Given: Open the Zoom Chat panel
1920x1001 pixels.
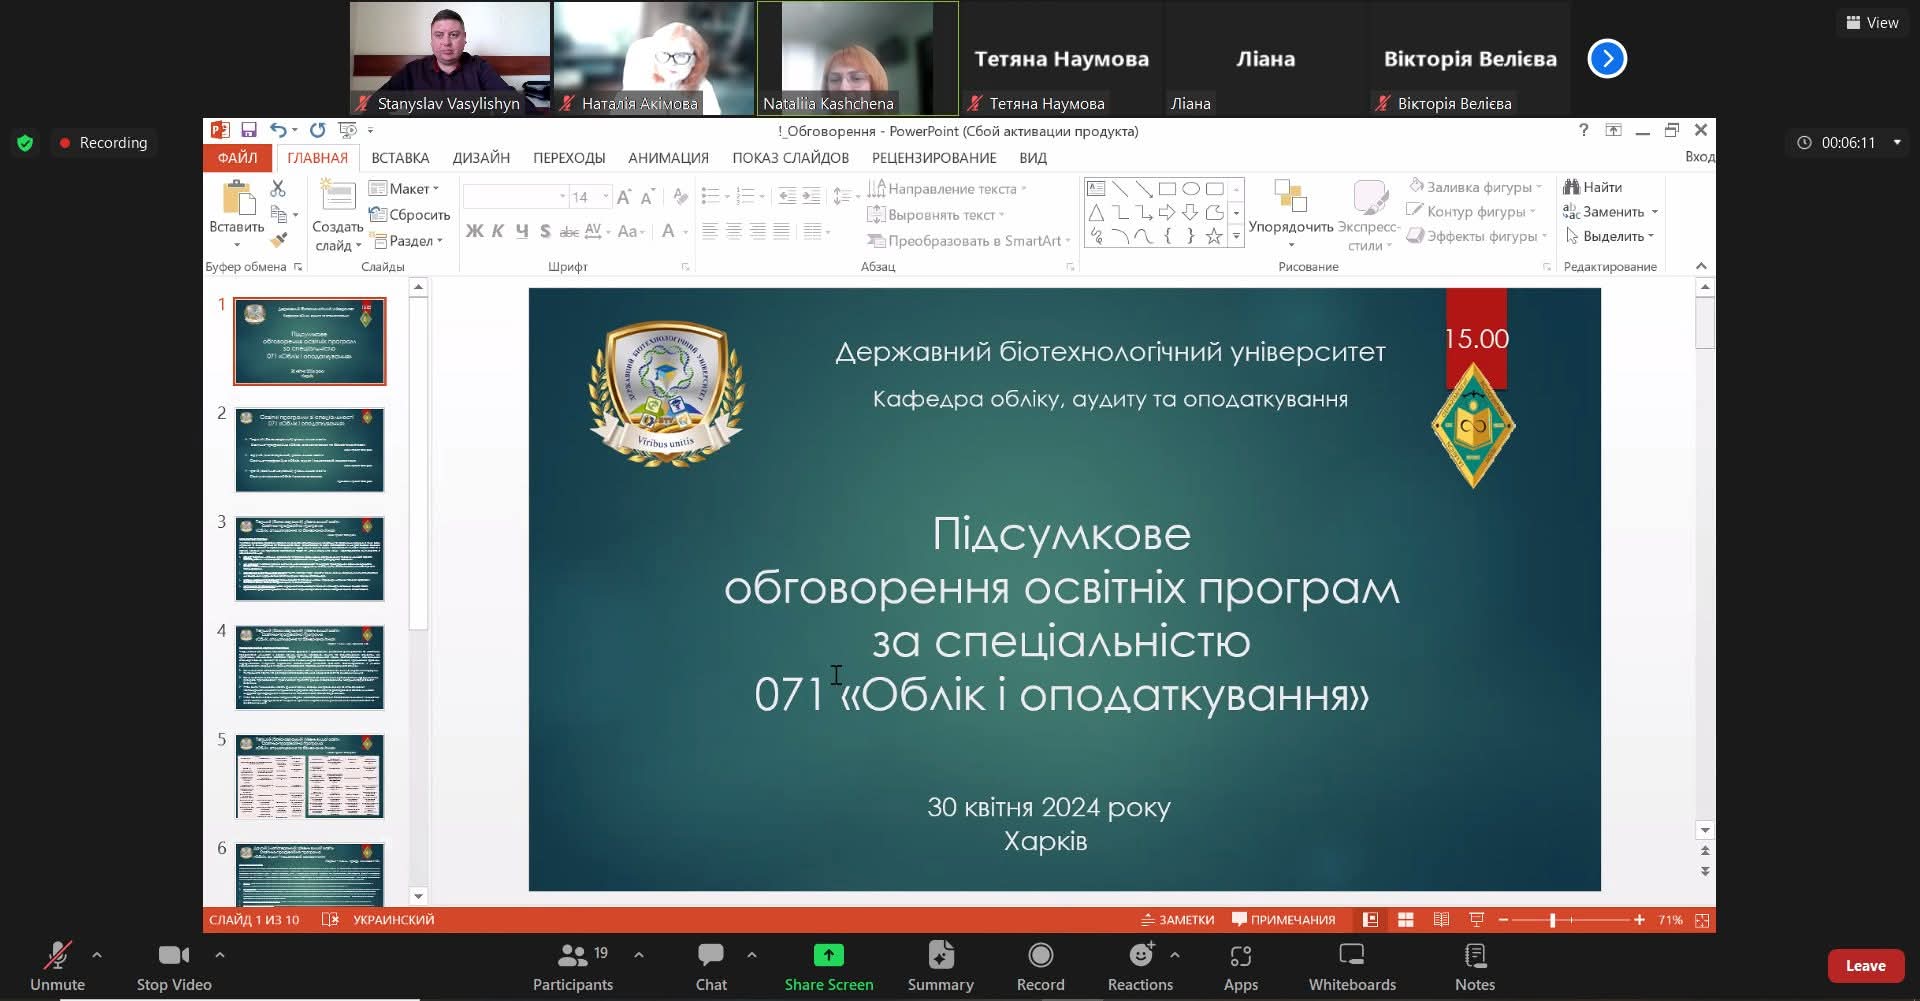Looking at the screenshot, I should [711, 966].
